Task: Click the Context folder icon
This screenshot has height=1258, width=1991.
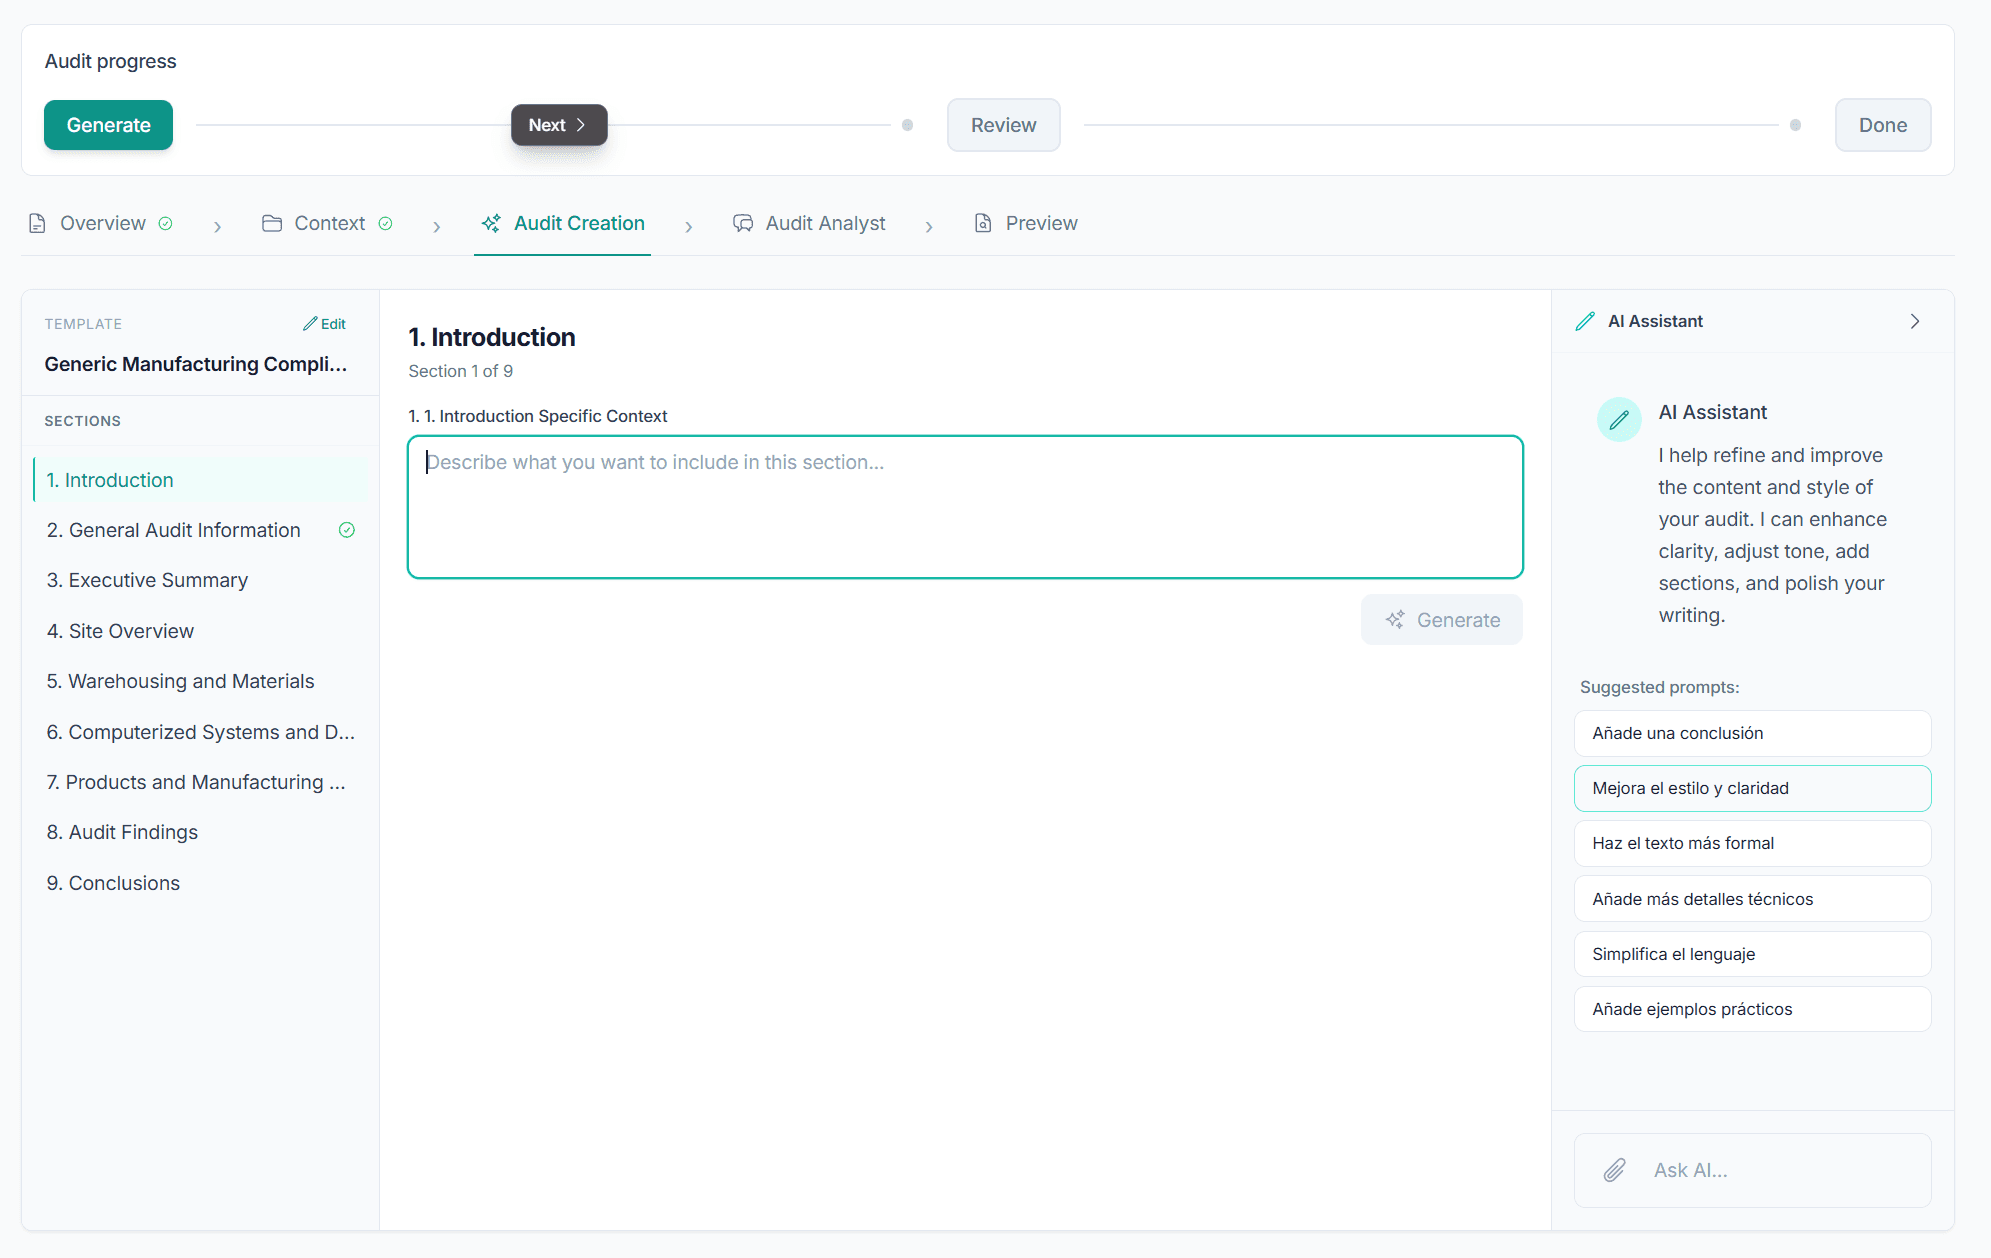Action: 271,223
